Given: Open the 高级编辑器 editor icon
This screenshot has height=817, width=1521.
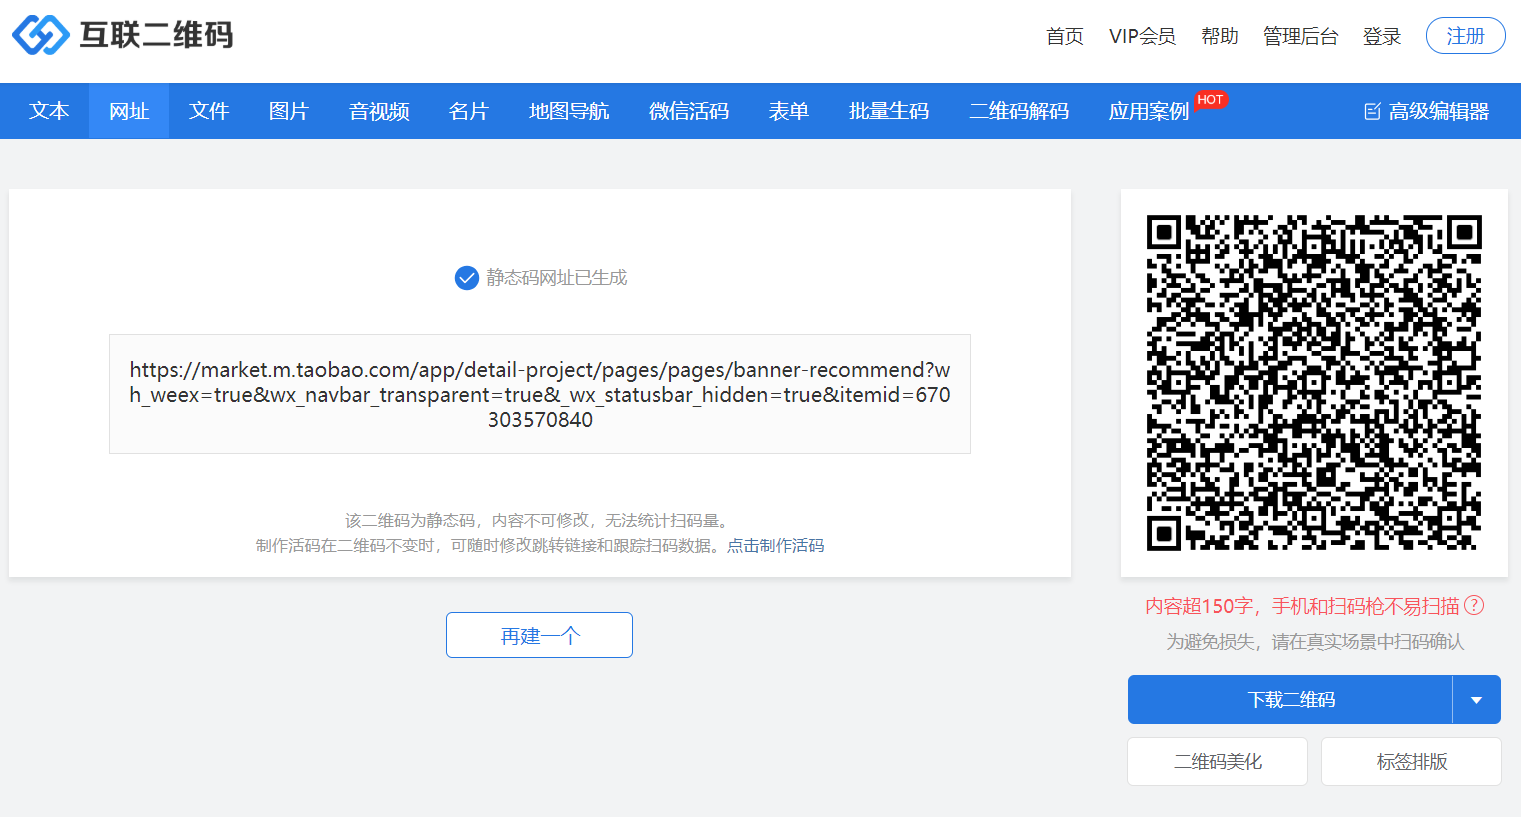Looking at the screenshot, I should tap(1371, 111).
